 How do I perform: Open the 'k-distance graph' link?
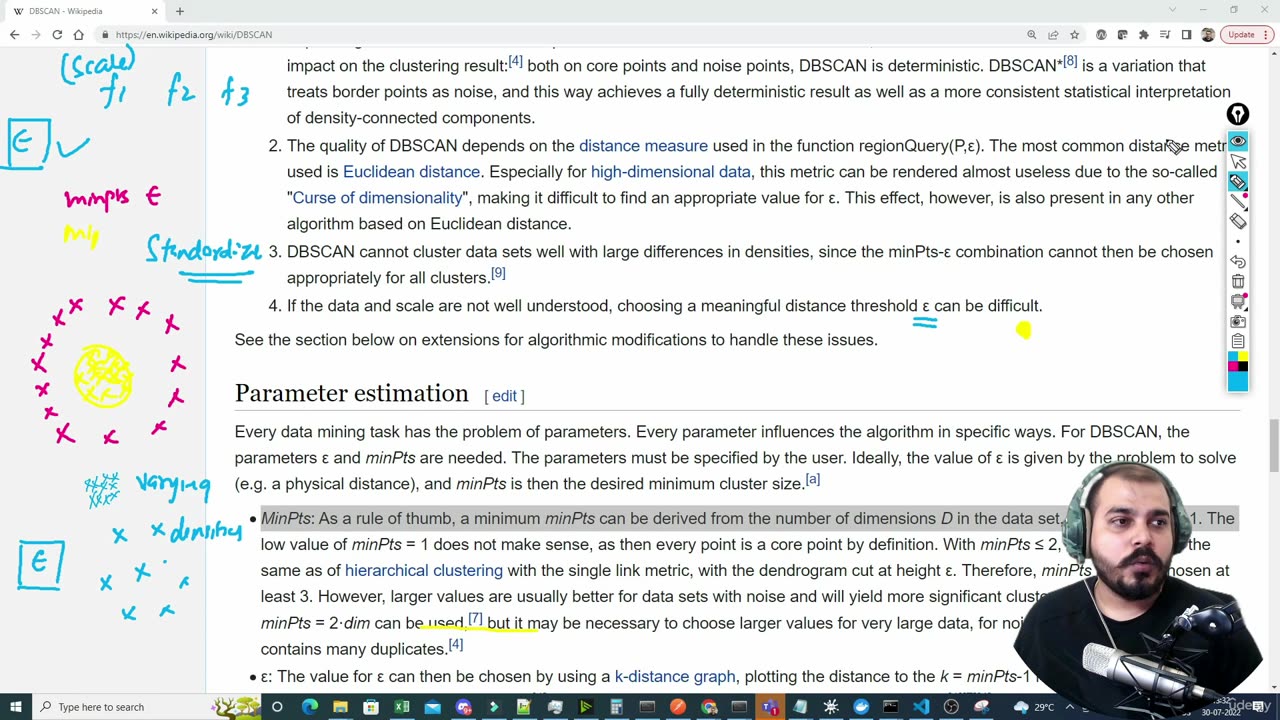675,677
